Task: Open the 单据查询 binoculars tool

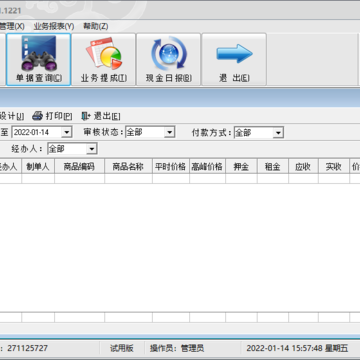Action: (x=39, y=59)
